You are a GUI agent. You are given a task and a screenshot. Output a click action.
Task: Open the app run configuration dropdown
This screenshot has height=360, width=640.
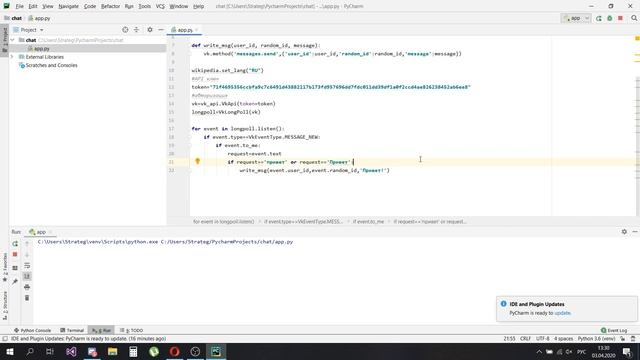coord(576,18)
